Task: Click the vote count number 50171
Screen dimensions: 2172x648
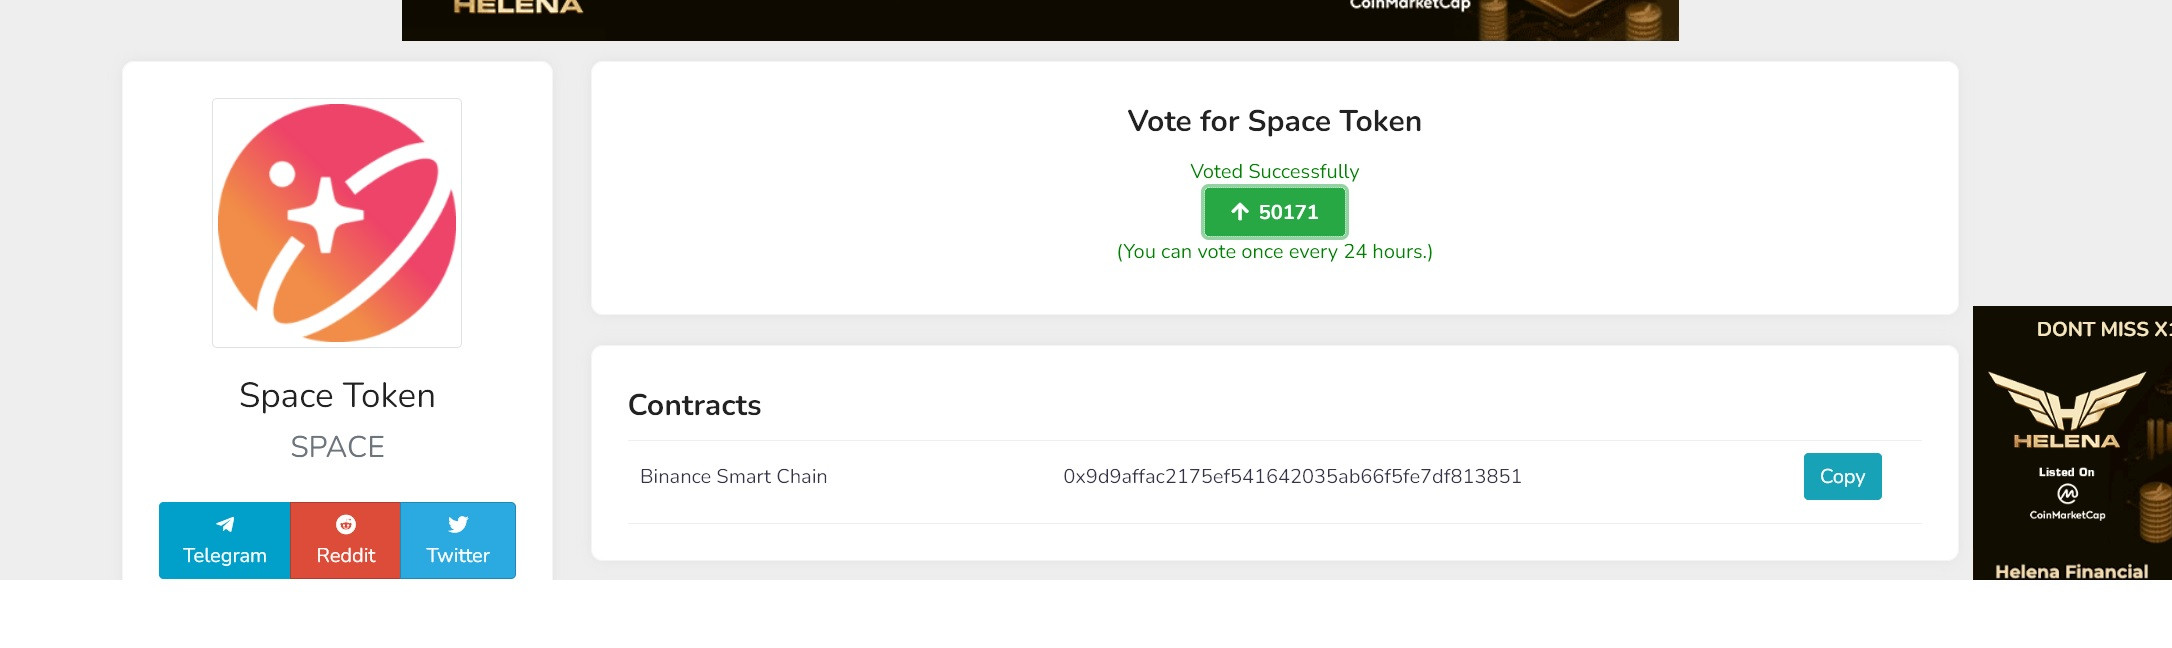Action: click(x=1288, y=212)
